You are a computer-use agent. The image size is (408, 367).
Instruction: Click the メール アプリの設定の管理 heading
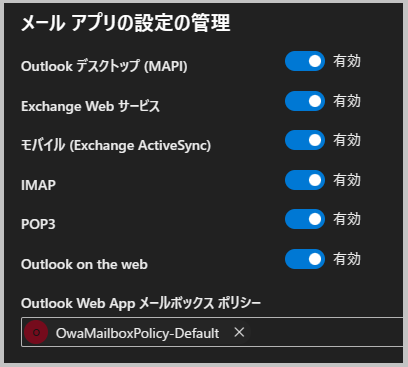click(126, 23)
